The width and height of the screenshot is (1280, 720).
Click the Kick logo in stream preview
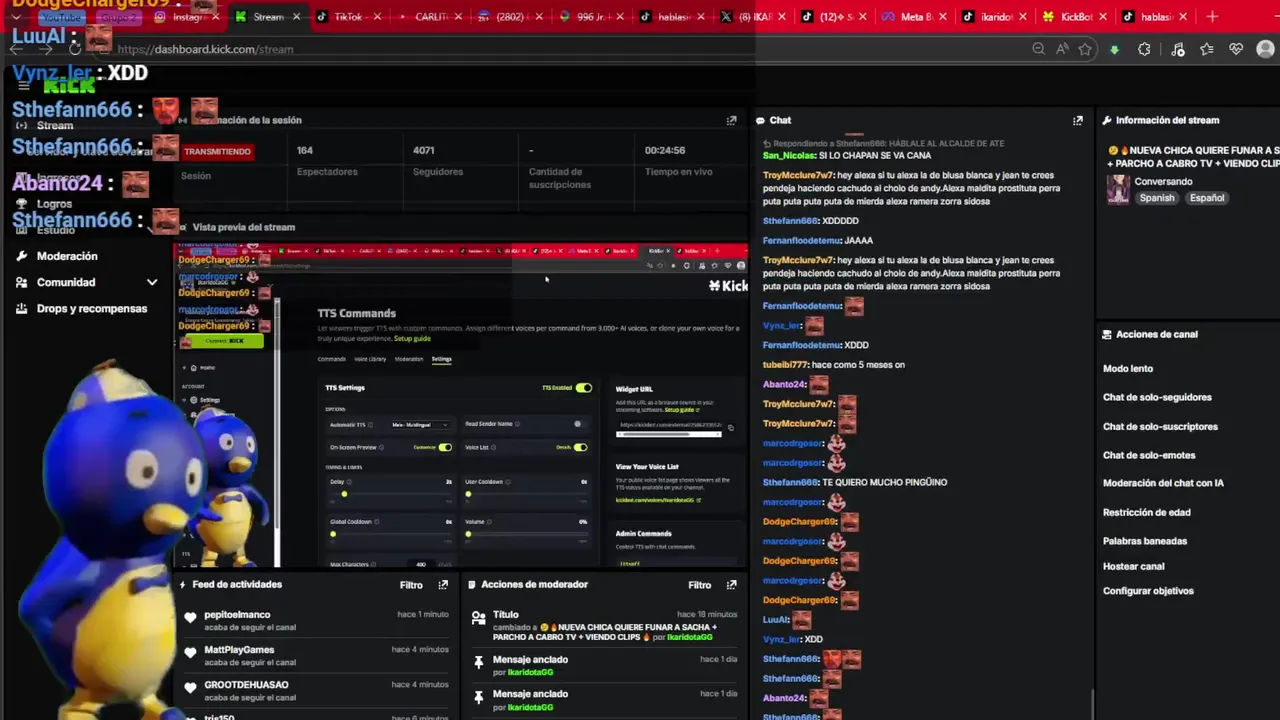pos(728,286)
